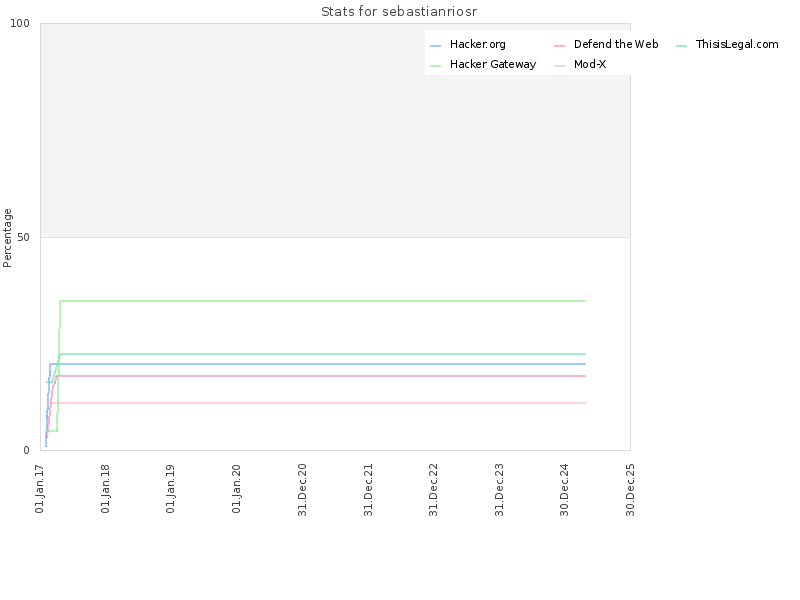
Task: Click the 30.Dec.25 date label
Action: coord(630,489)
